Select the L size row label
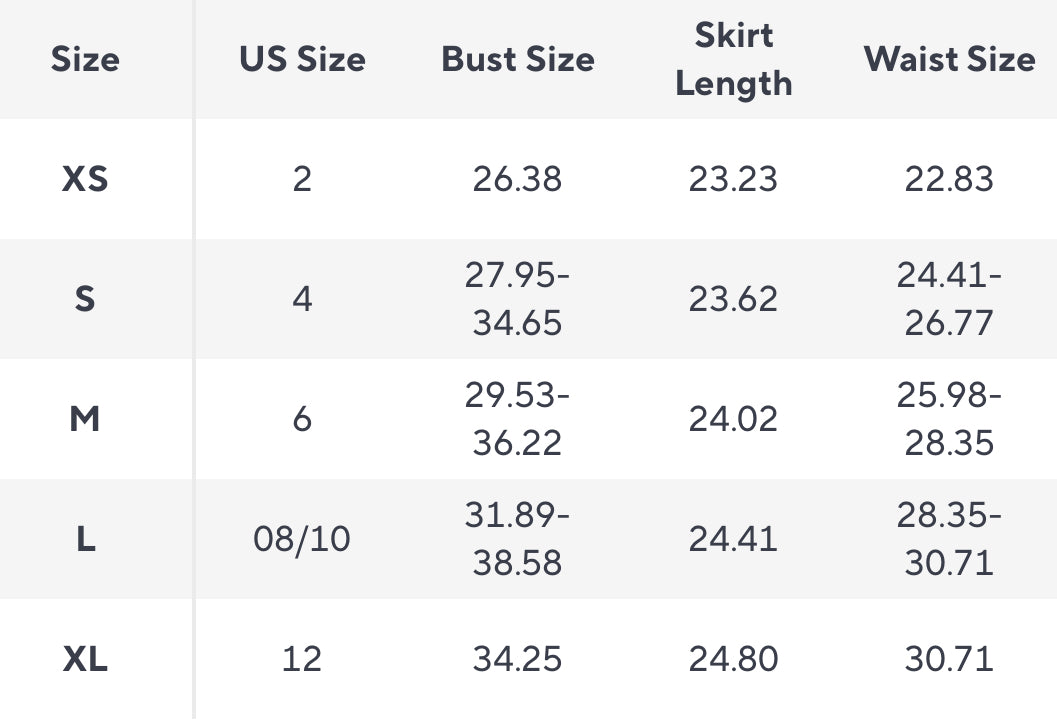1057x724 pixels. pos(85,539)
